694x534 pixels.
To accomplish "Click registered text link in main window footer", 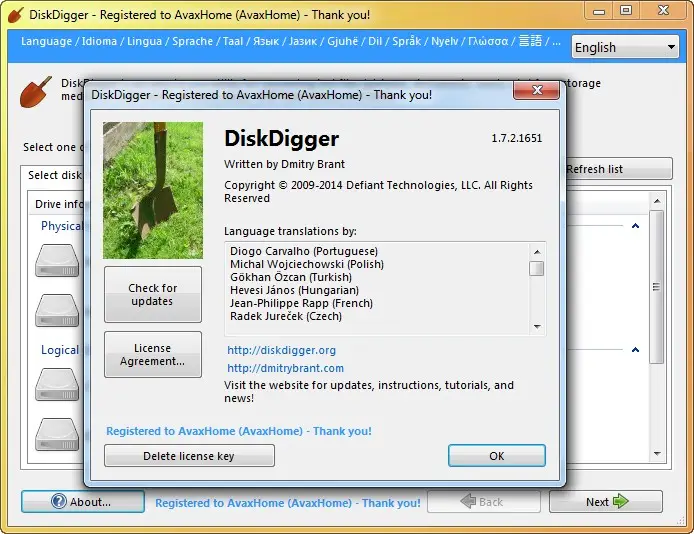I will click(x=288, y=503).
